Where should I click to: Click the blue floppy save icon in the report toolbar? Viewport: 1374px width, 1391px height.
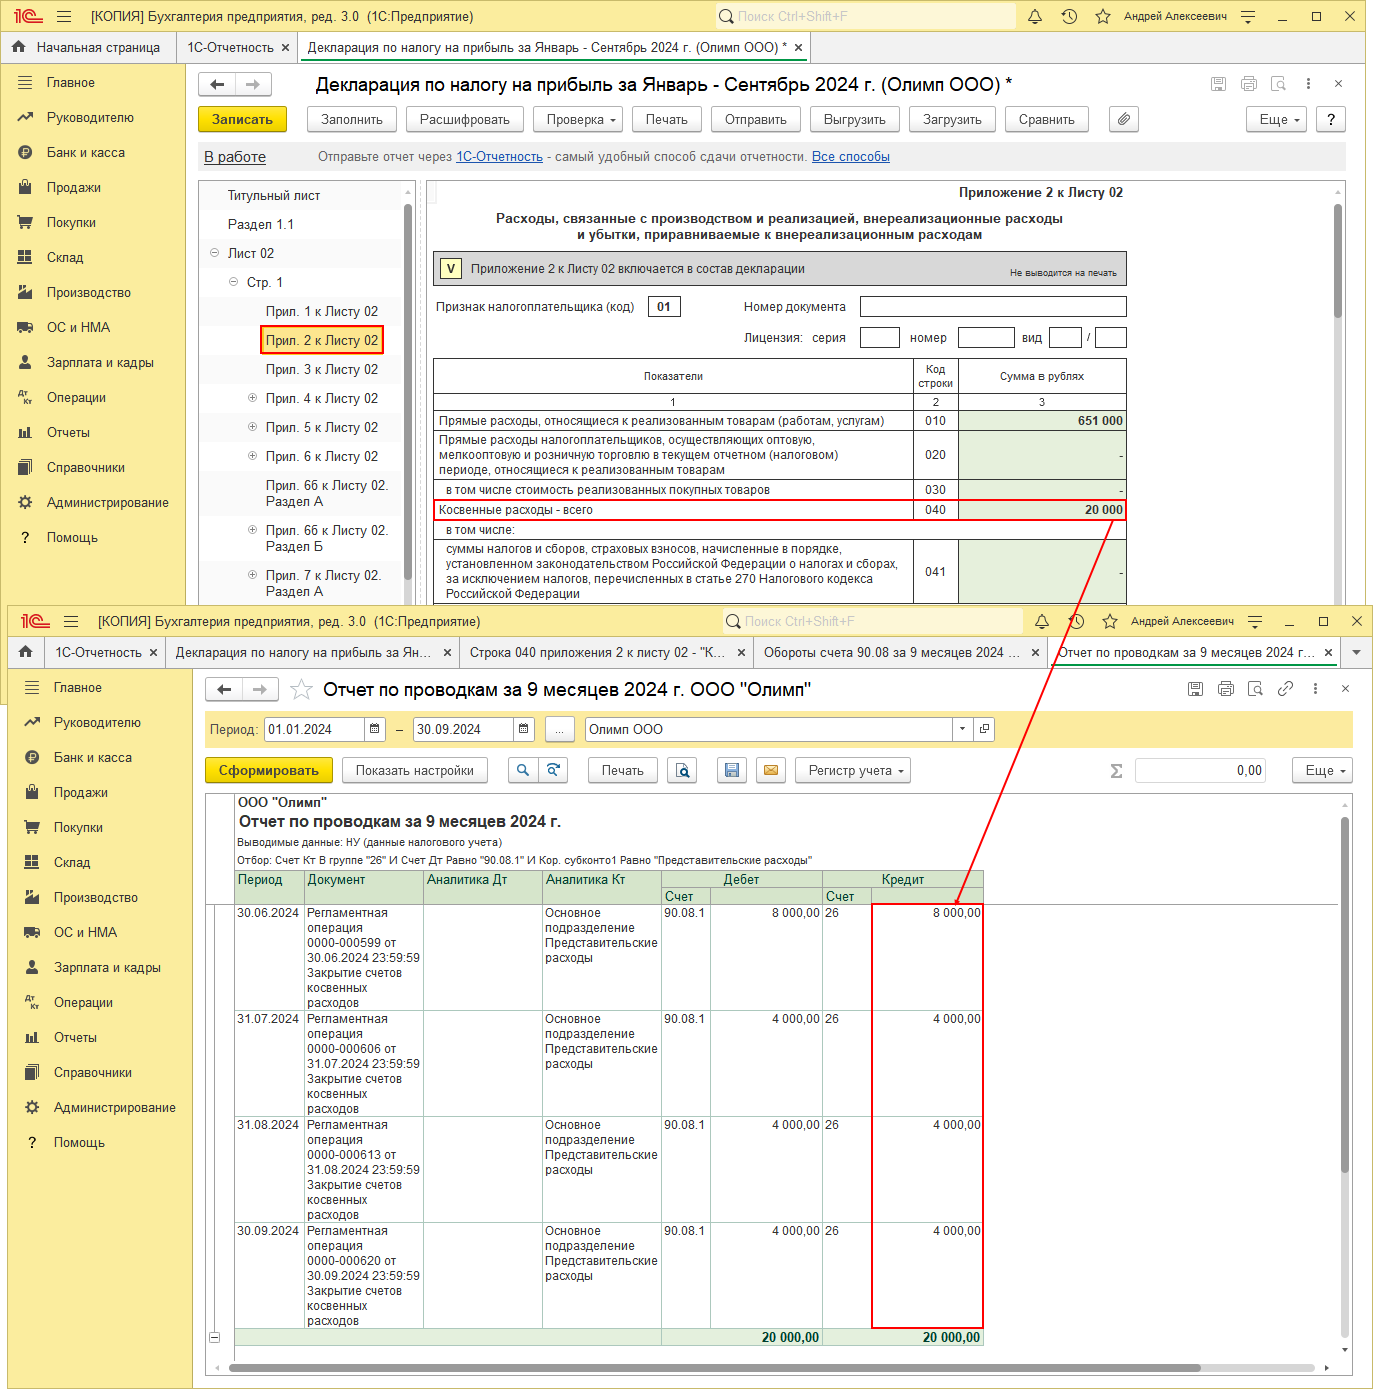[x=732, y=770]
